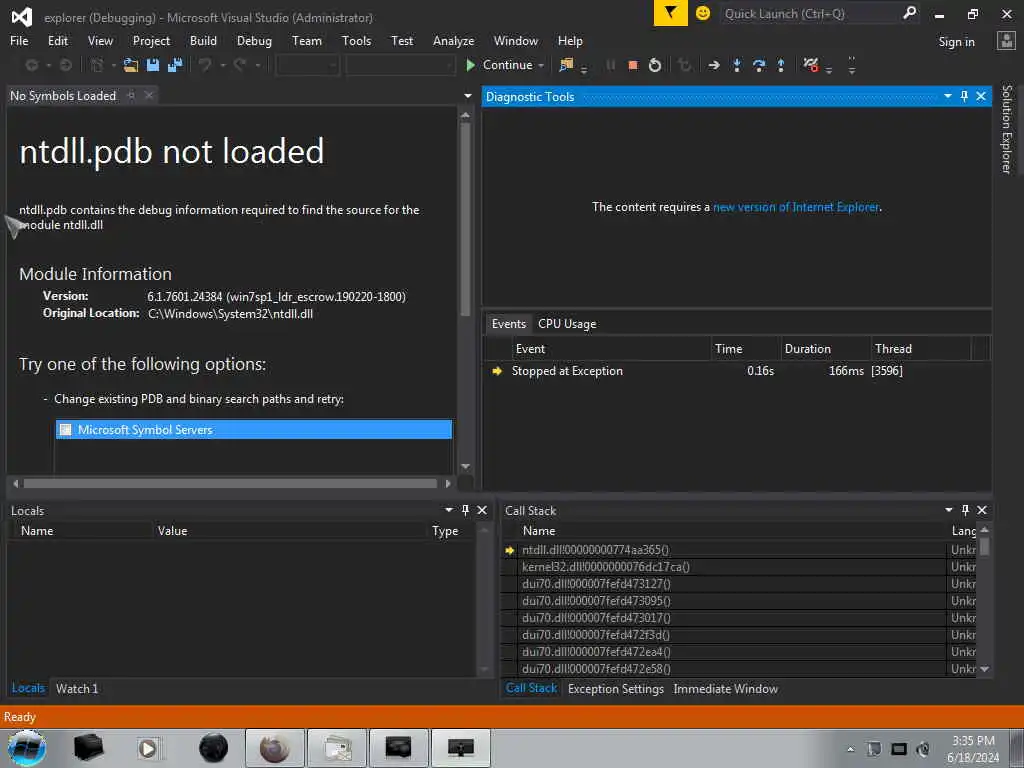This screenshot has width=1024, height=768.
Task: Switch to the Exception Settings tab
Action: pyautogui.click(x=615, y=688)
